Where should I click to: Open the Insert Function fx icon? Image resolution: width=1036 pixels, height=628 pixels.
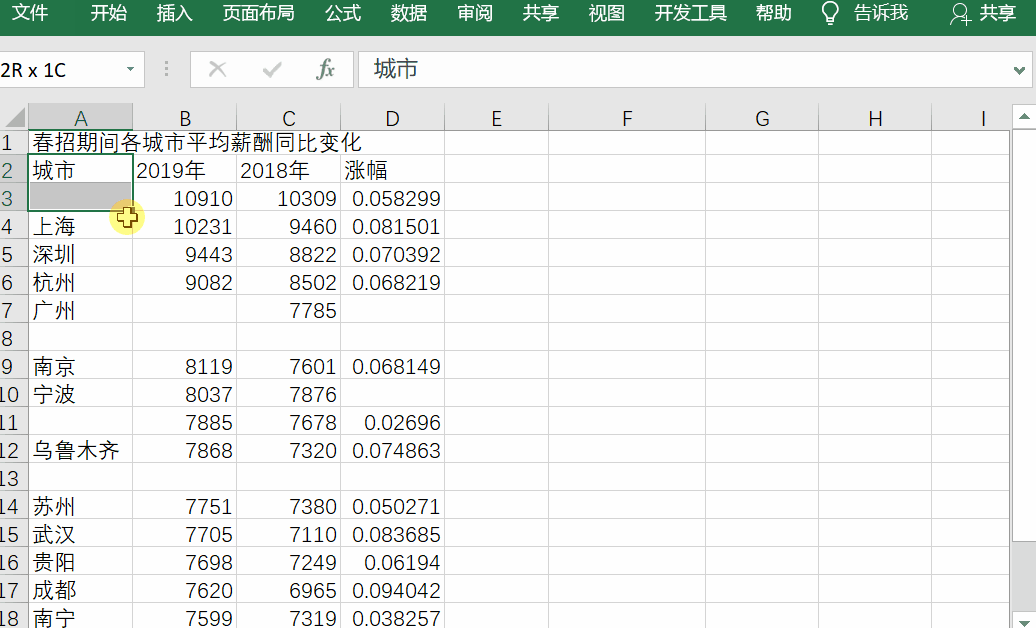[325, 69]
